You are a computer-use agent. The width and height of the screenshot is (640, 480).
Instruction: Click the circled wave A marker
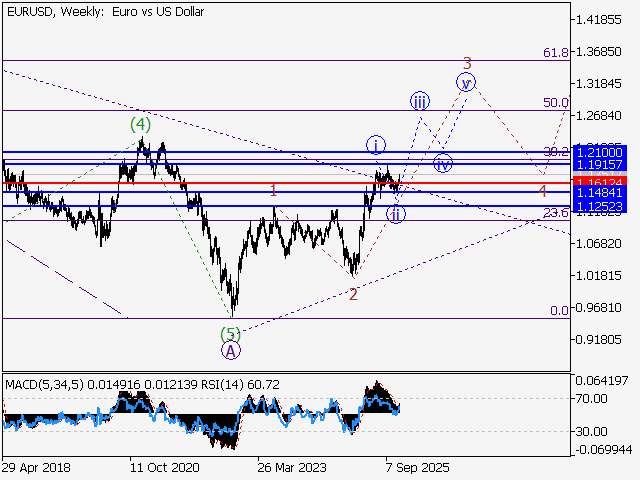(x=231, y=351)
